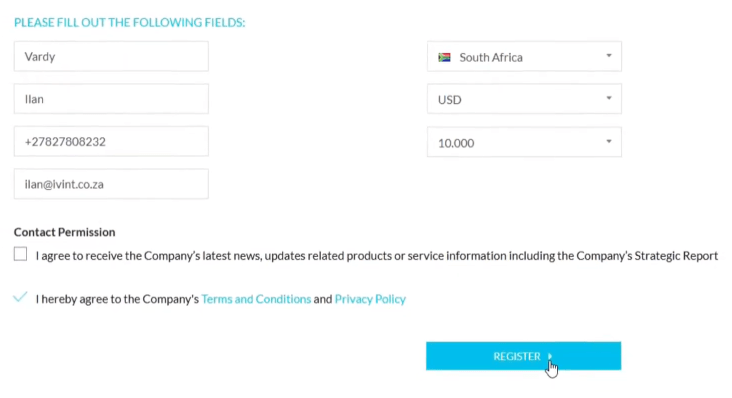This screenshot has width=732, height=398.
Task: Focus the phone number field +27827808232
Action: 111,141
